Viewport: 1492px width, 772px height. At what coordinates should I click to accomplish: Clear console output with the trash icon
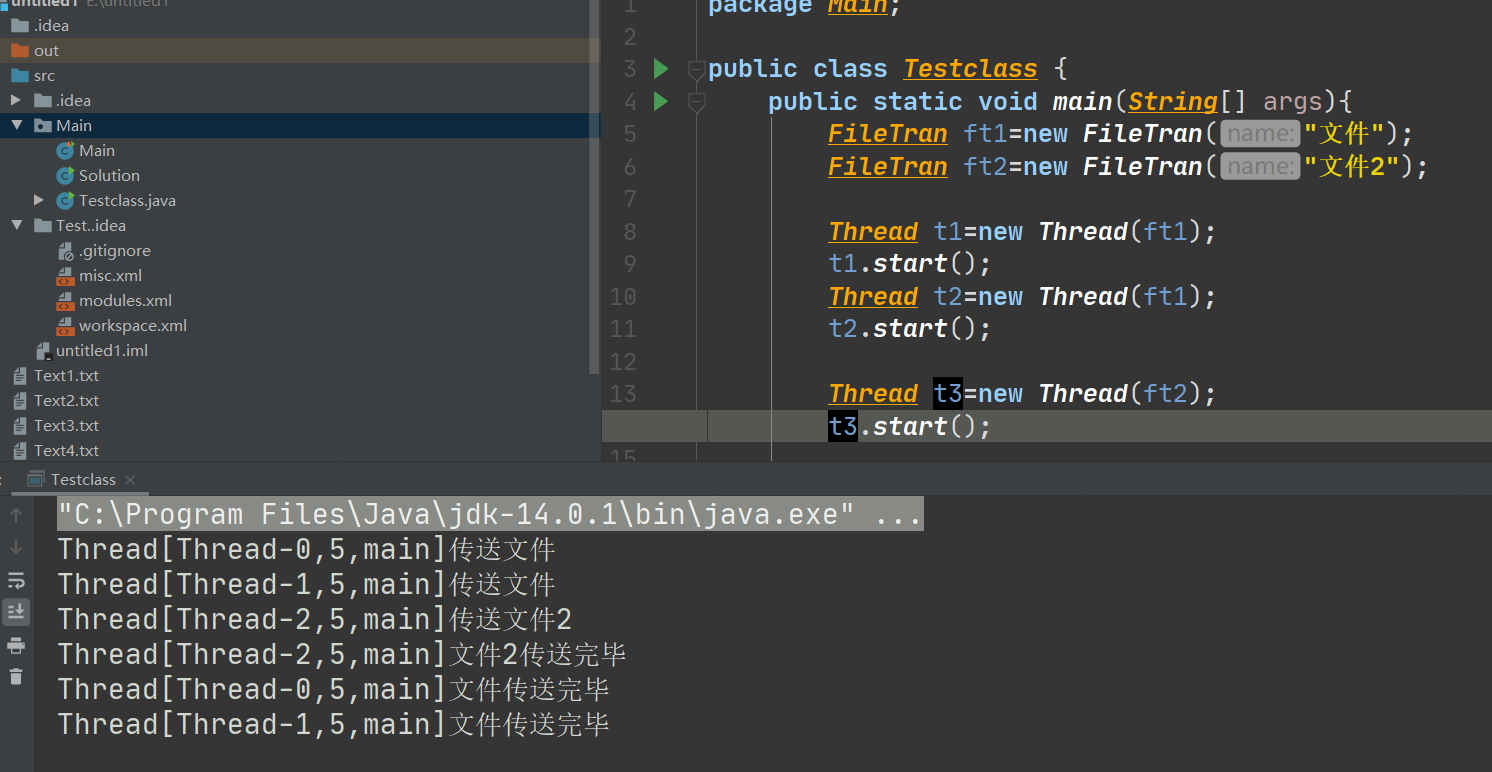pyautogui.click(x=16, y=677)
